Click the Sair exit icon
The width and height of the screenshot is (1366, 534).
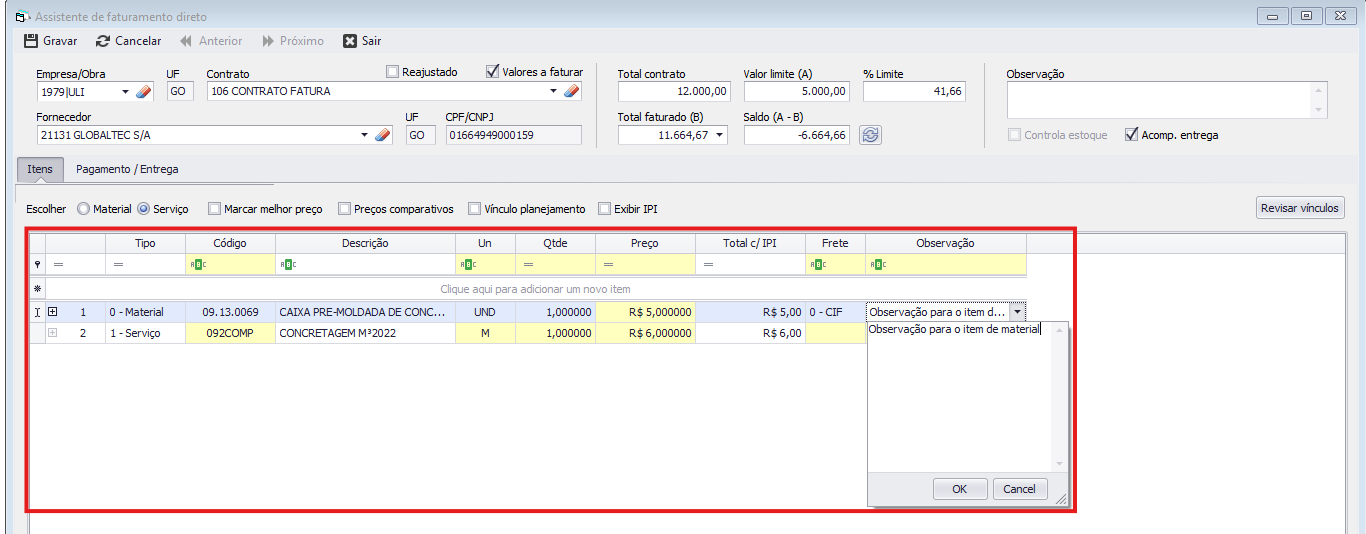(350, 41)
